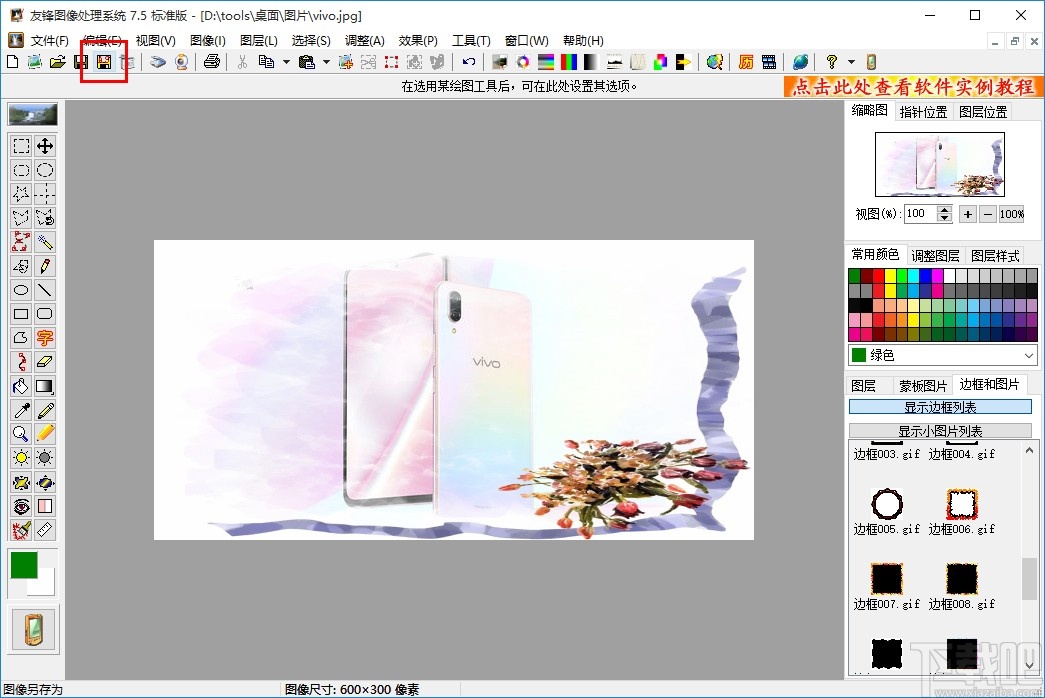This screenshot has width=1045, height=698.
Task: Expand the help dropdown arrow beside question mark
Action: click(851, 62)
